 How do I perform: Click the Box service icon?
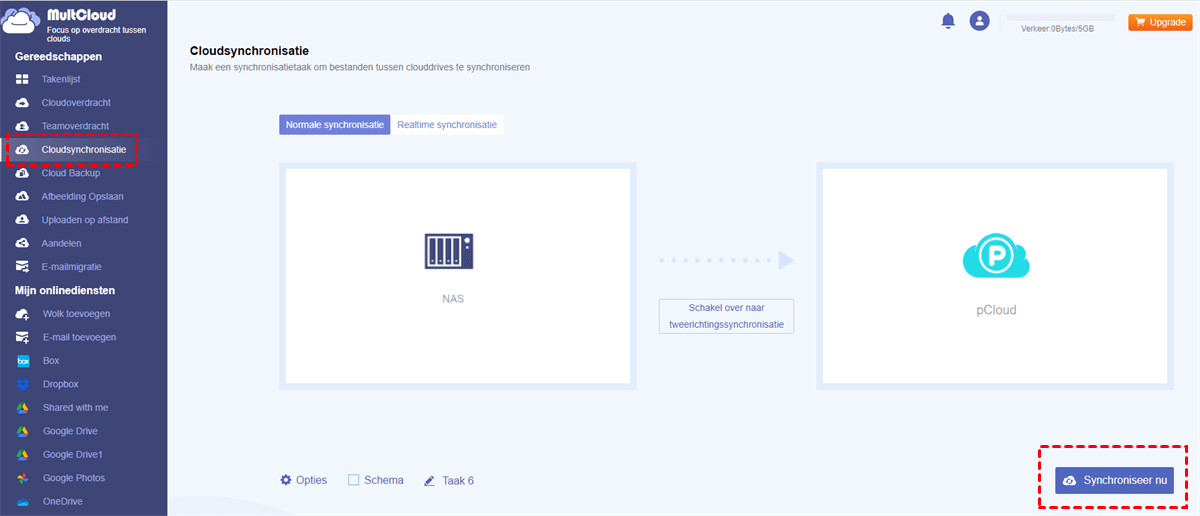coord(22,361)
